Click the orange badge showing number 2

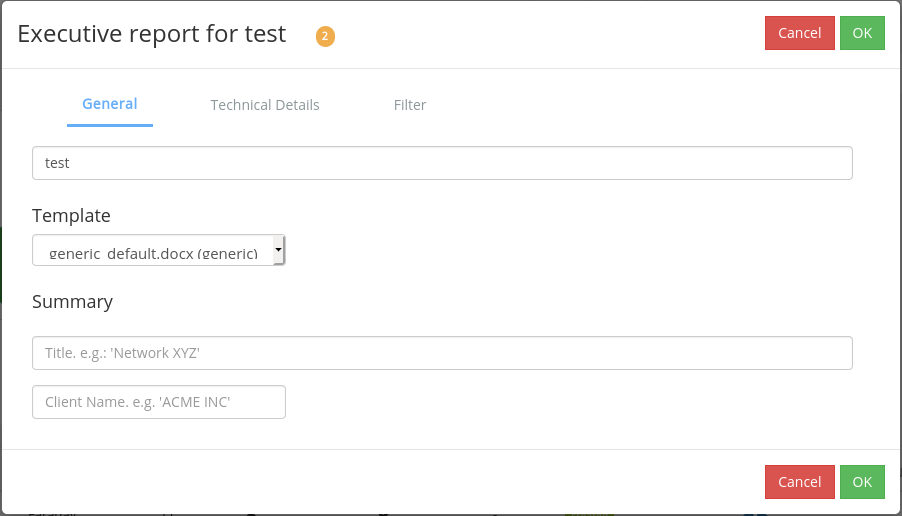325,36
